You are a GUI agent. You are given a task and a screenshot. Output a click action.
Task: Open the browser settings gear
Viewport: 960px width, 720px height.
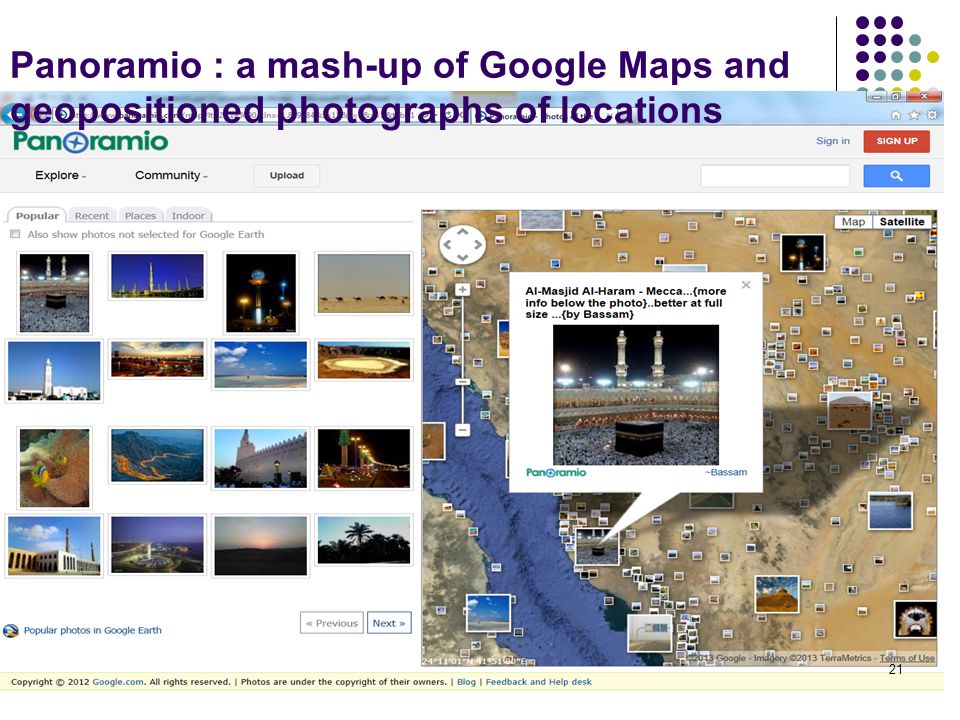point(932,115)
